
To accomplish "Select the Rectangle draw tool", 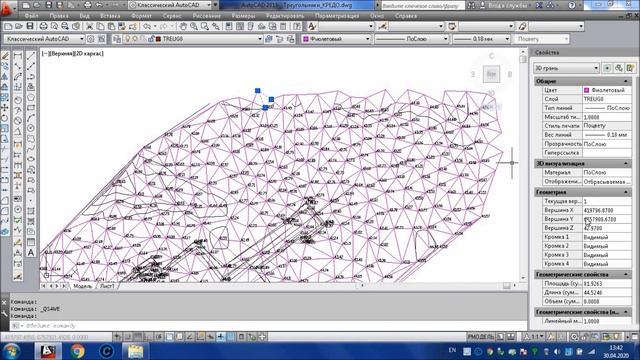I will coord(31,108).
